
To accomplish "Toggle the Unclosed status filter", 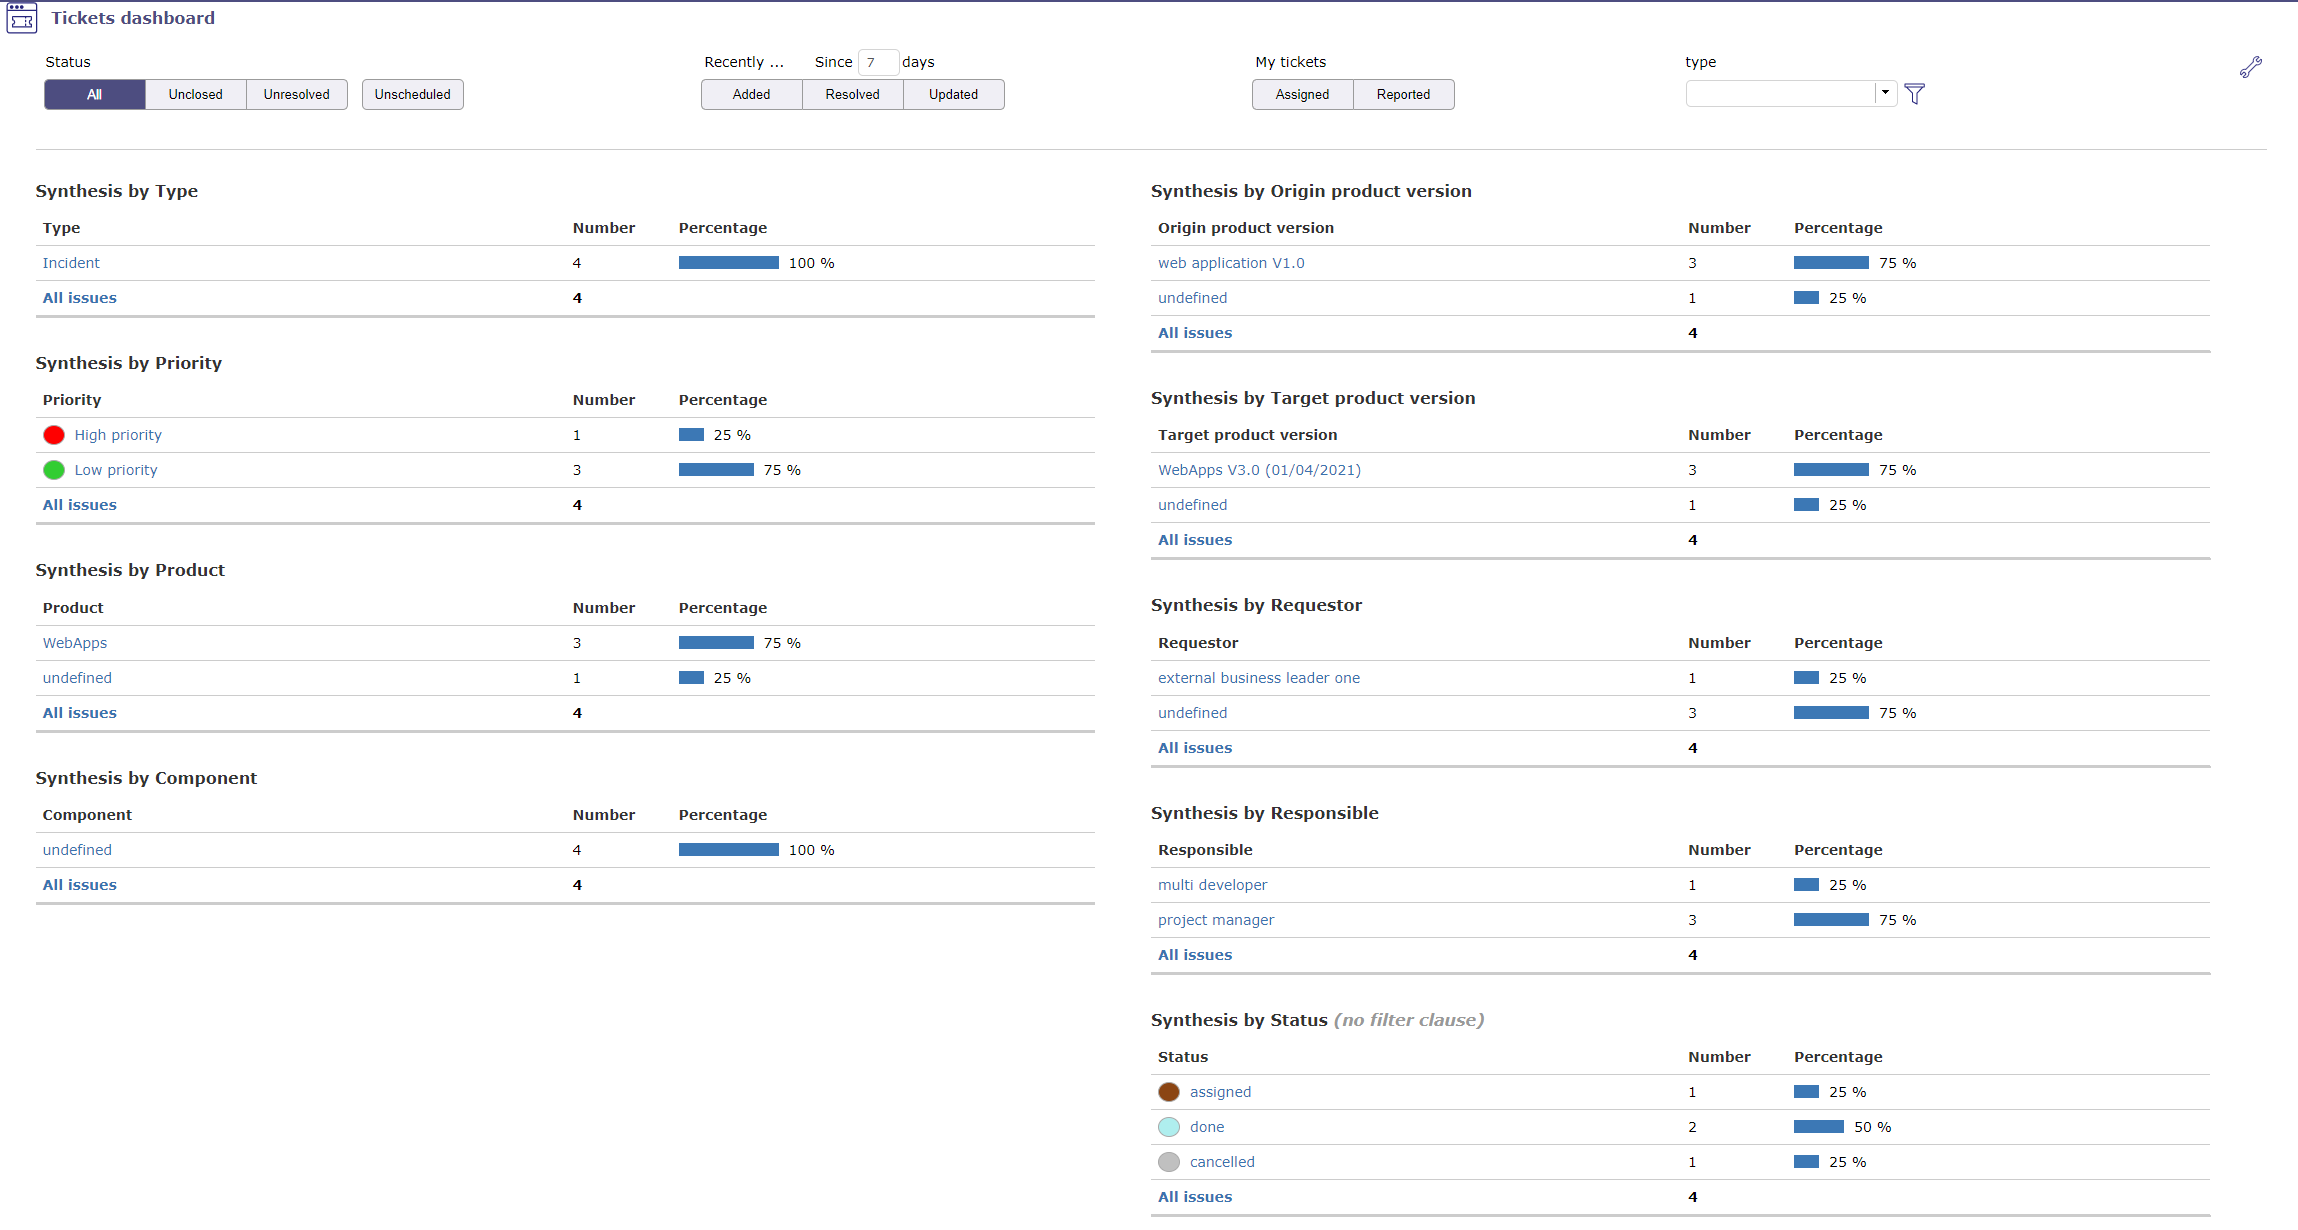I will pos(195,94).
